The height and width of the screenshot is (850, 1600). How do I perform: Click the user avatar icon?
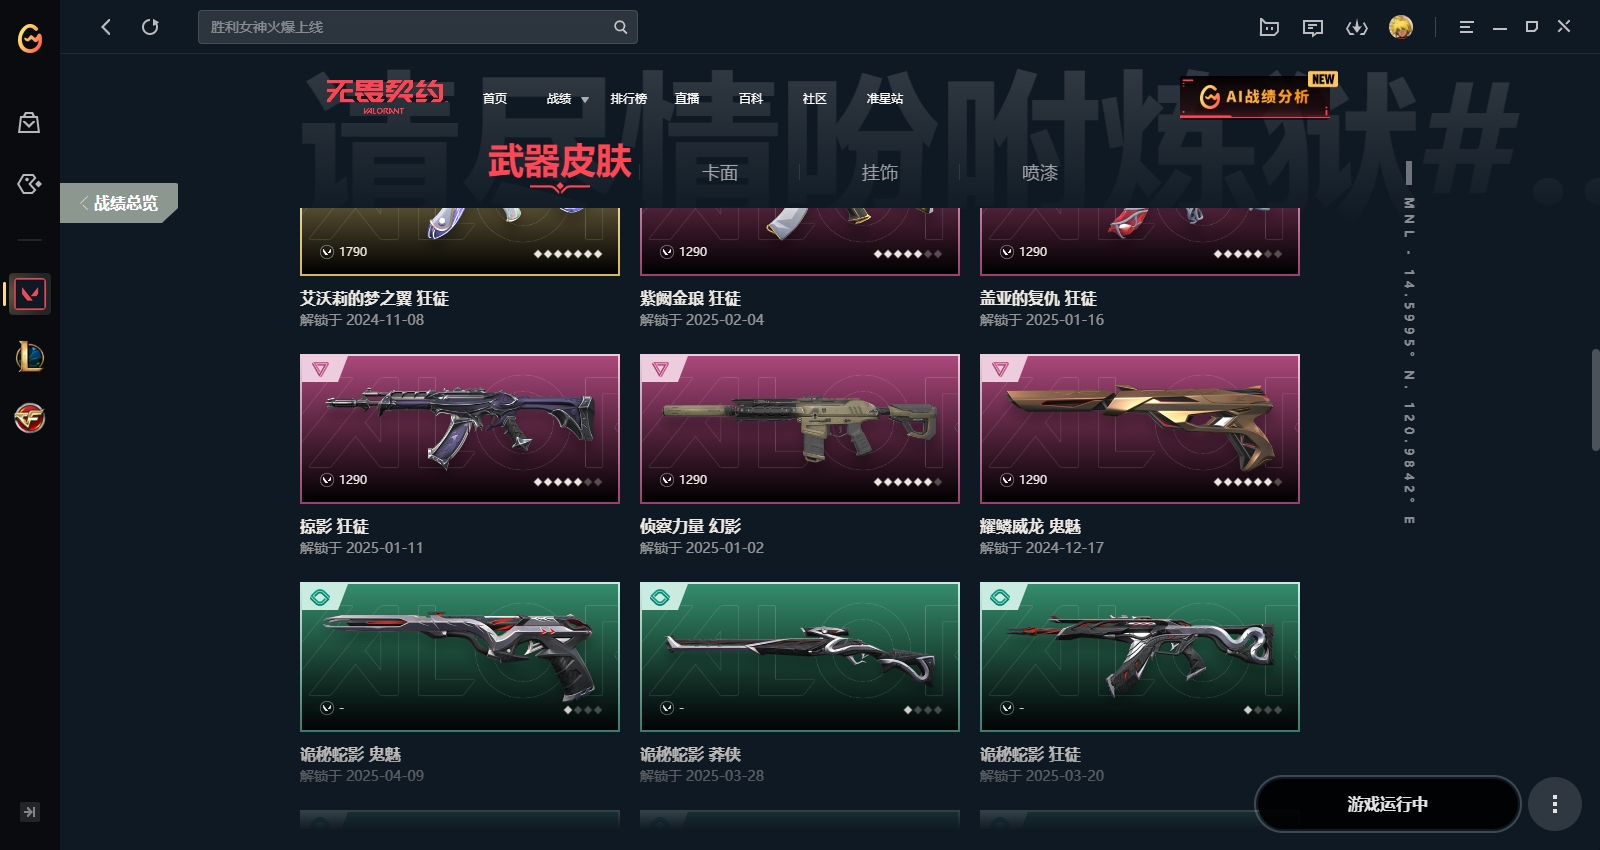click(x=1401, y=27)
